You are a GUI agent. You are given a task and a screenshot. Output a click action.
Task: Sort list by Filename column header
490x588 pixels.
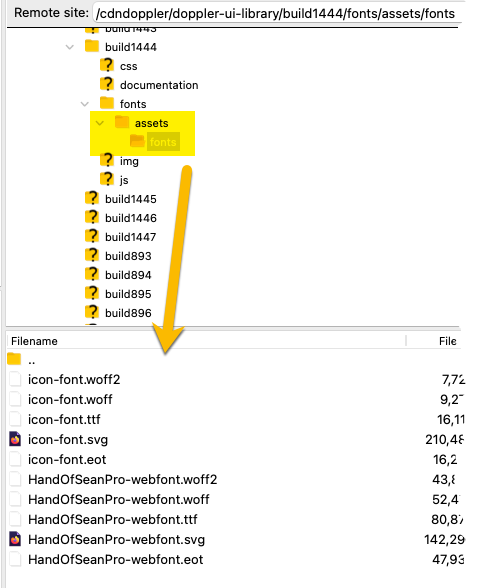coord(34,341)
